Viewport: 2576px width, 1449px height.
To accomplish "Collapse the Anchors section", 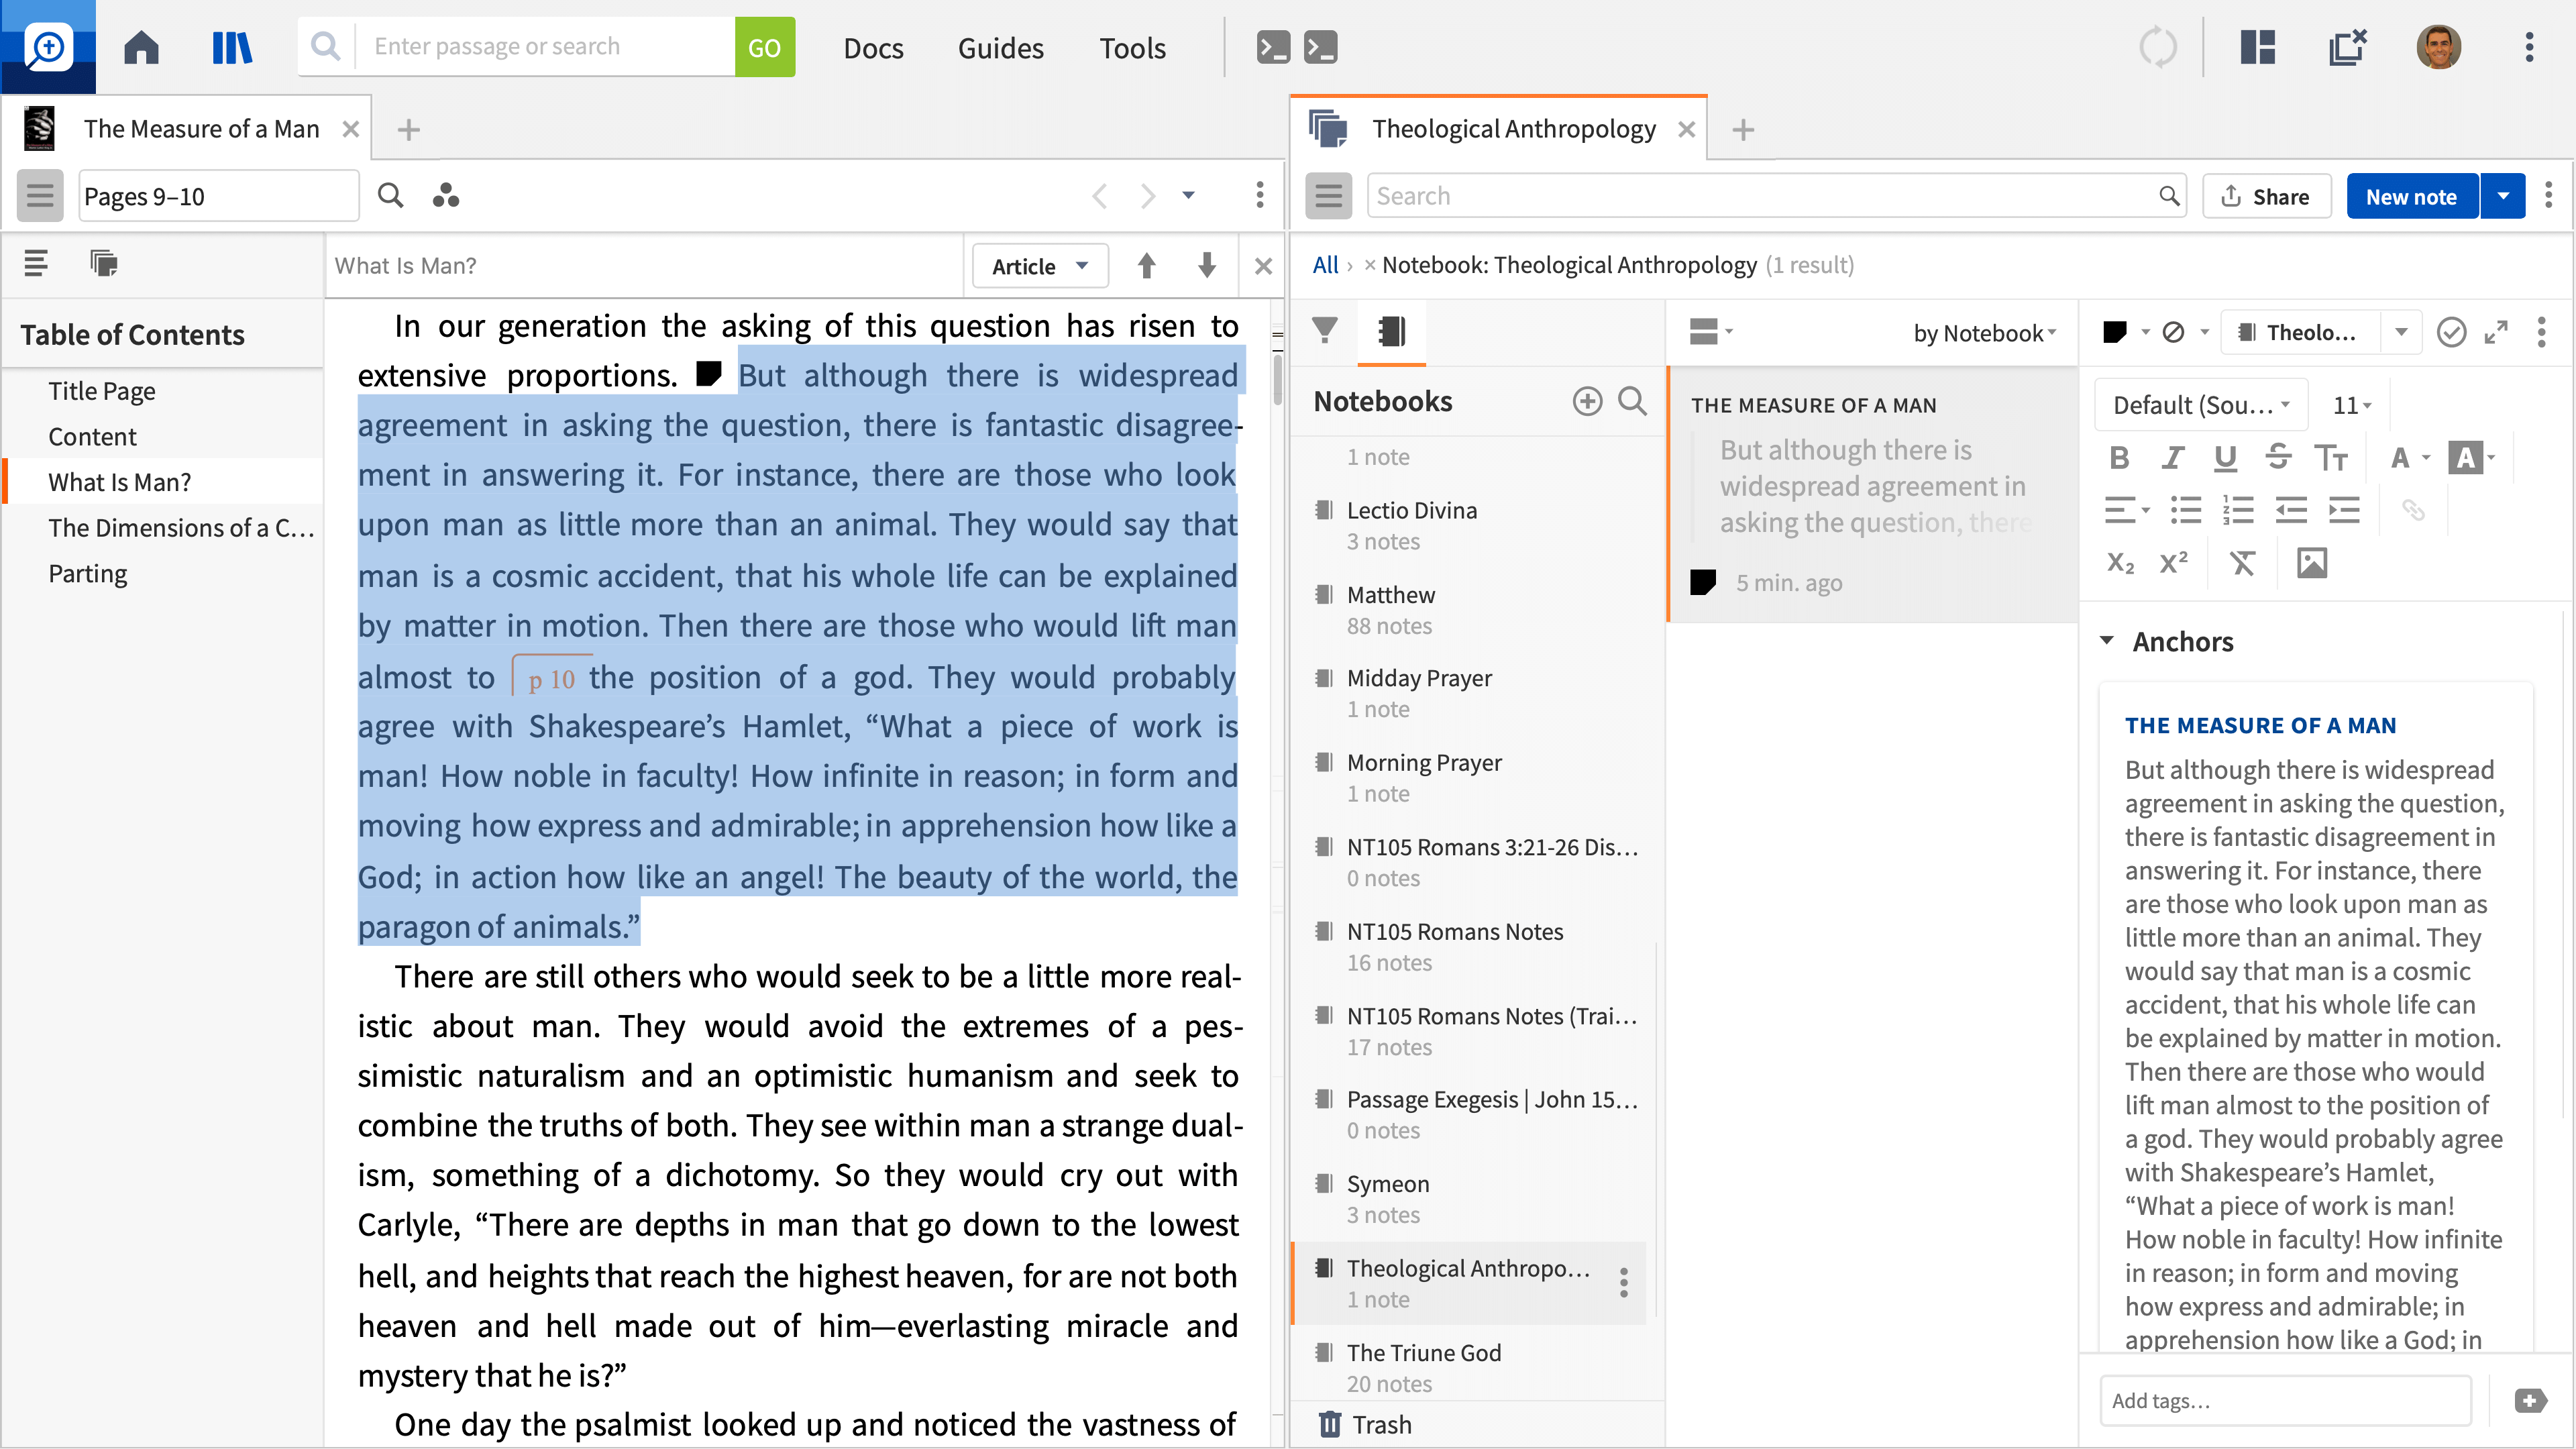I will [x=2107, y=641].
